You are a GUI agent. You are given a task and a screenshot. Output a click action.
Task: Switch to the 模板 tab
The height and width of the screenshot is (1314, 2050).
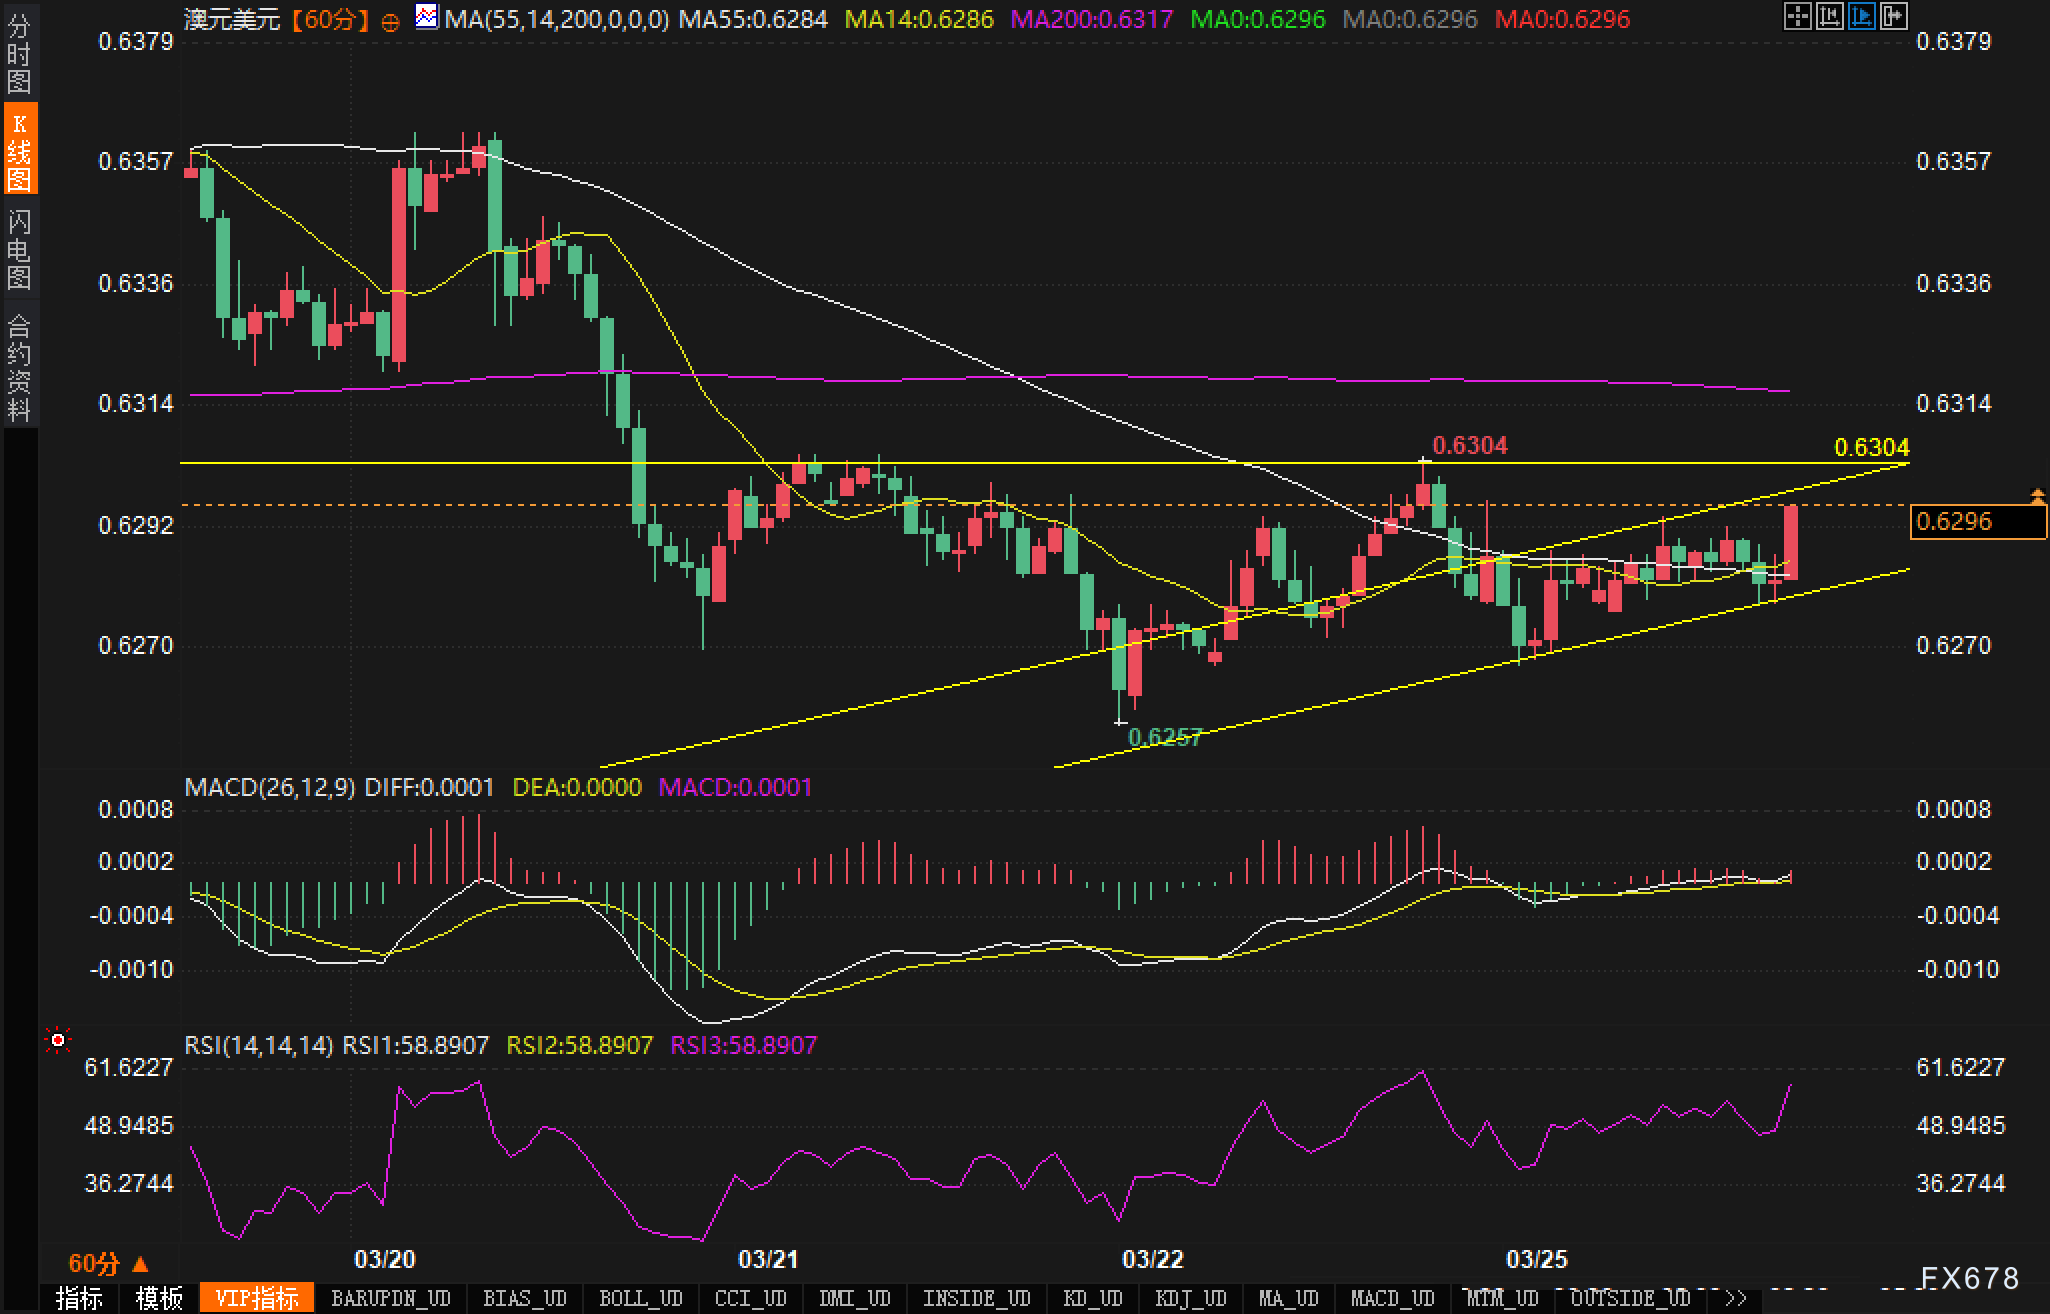(159, 1298)
